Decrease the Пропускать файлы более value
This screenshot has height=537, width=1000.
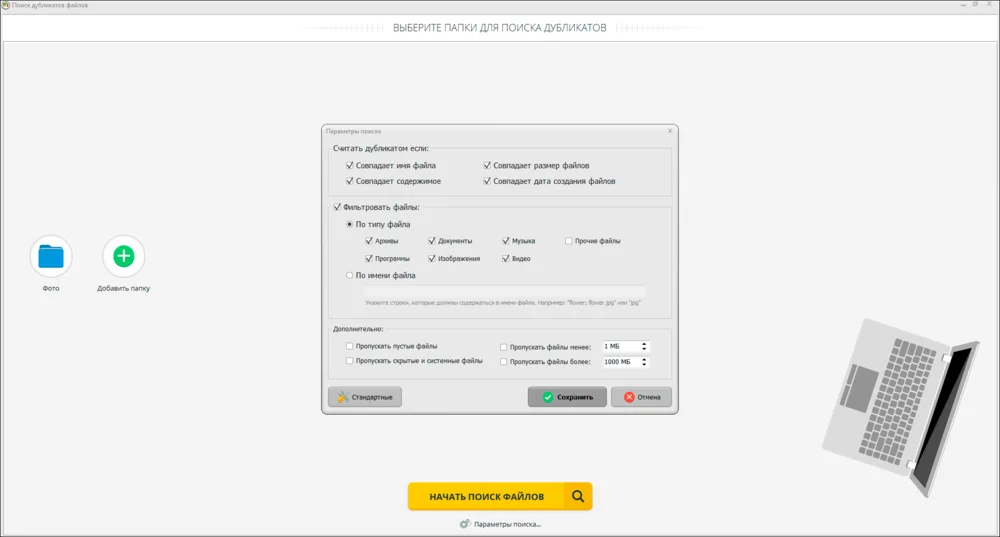(x=644, y=364)
